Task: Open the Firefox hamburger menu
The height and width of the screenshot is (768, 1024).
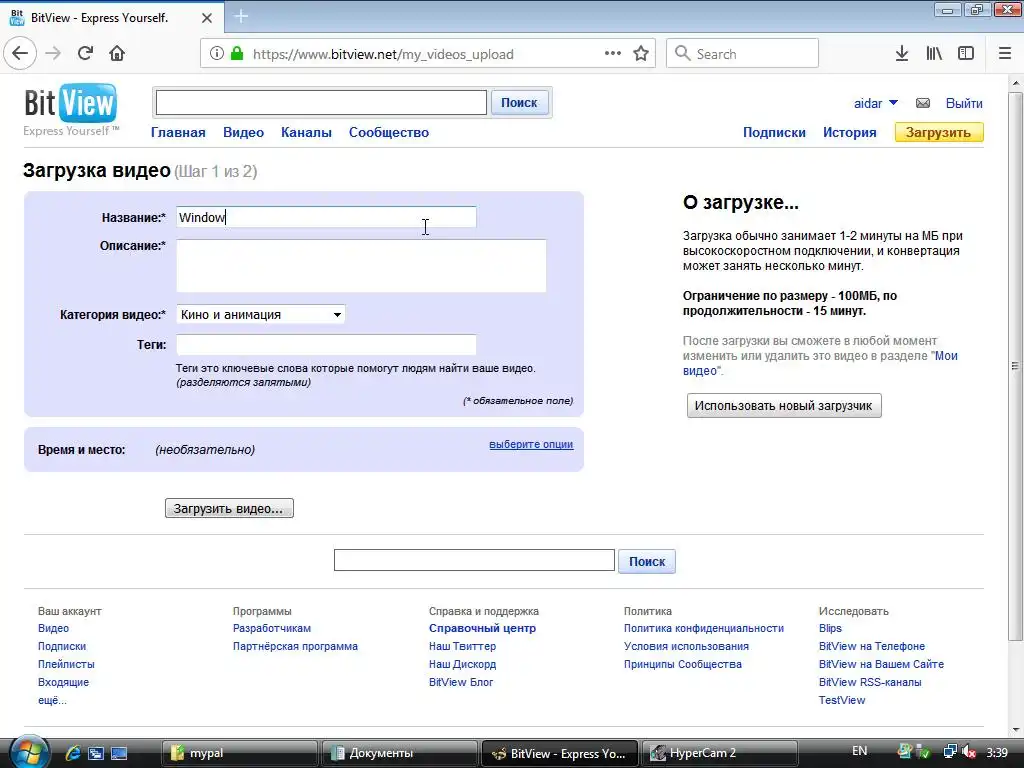Action: coord(1005,54)
